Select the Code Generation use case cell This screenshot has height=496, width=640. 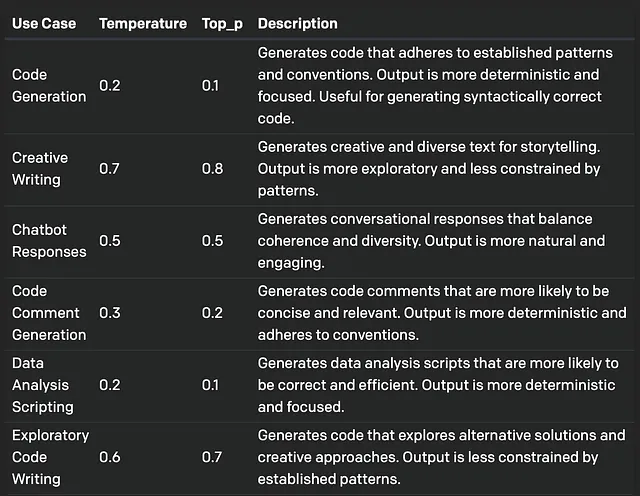tap(49, 86)
